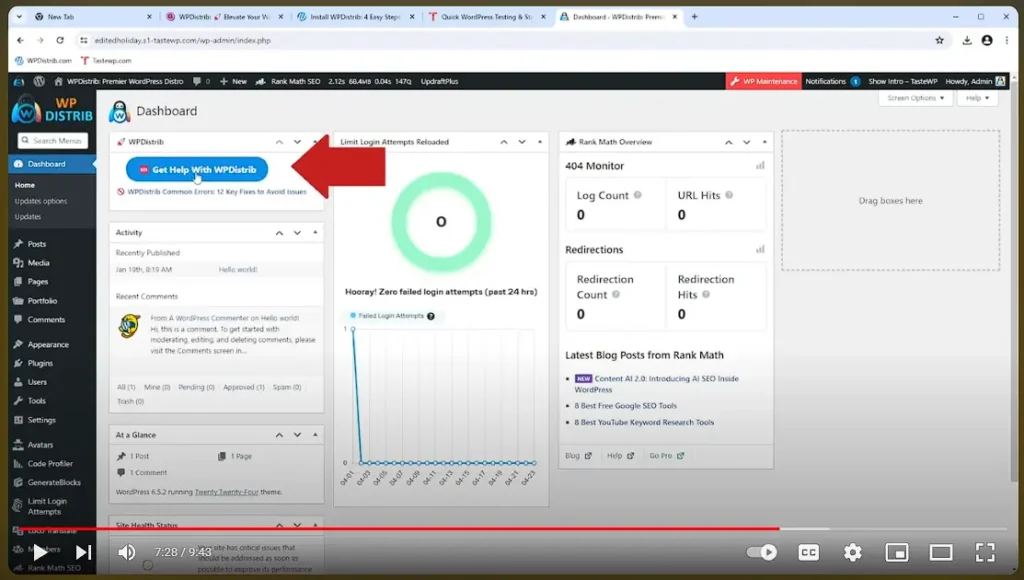Screen dimensions: 1024x580
Task: Select Dashboard in sidebar
Action: click(x=46, y=164)
